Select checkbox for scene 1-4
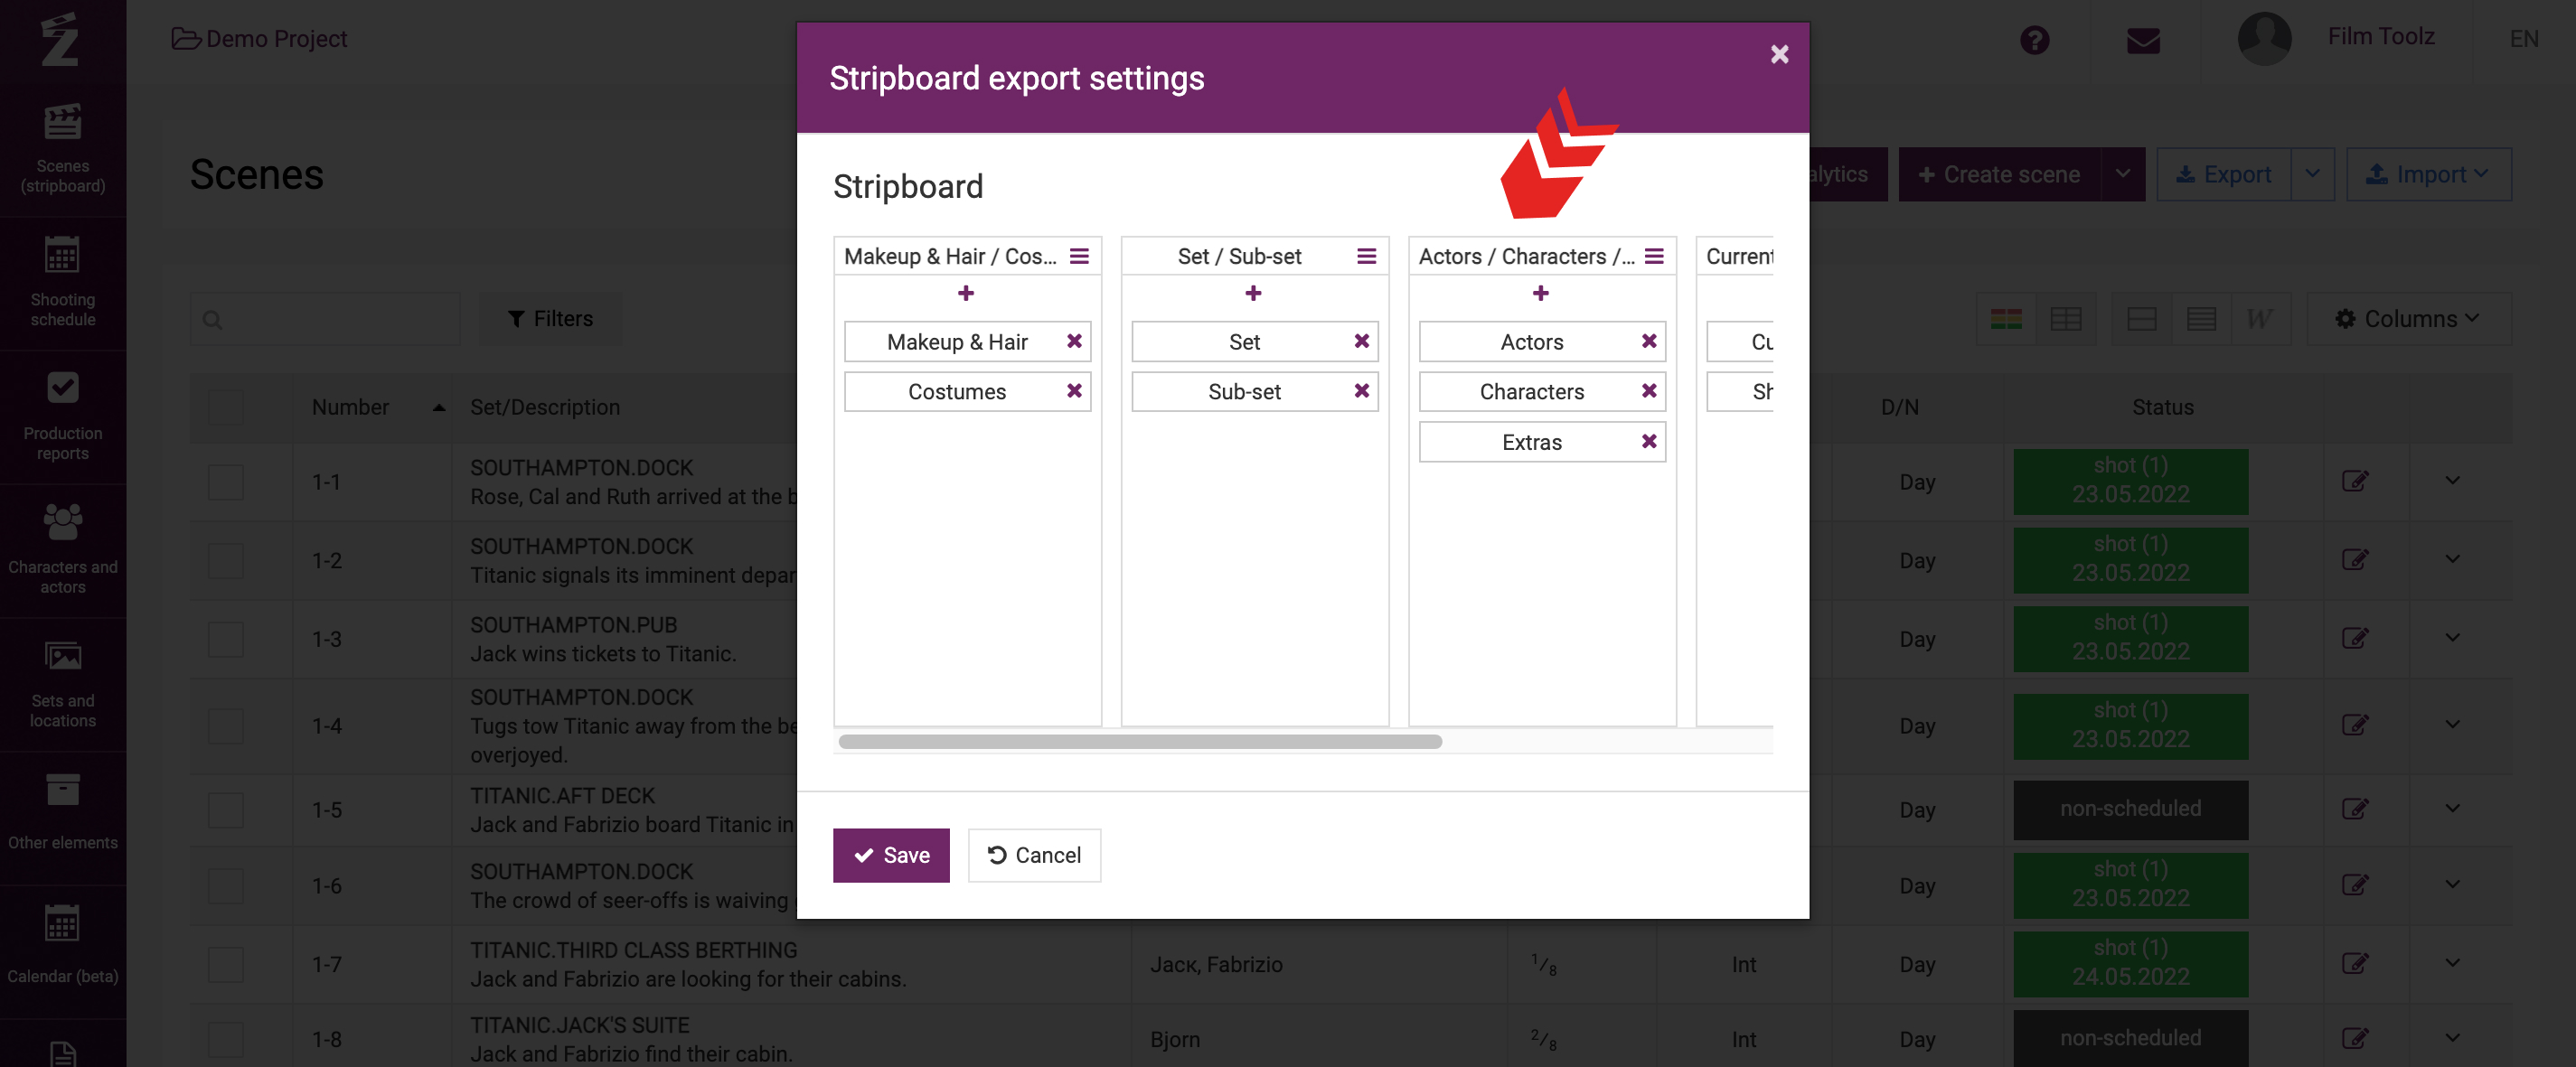The height and width of the screenshot is (1067, 2576). pos(226,726)
